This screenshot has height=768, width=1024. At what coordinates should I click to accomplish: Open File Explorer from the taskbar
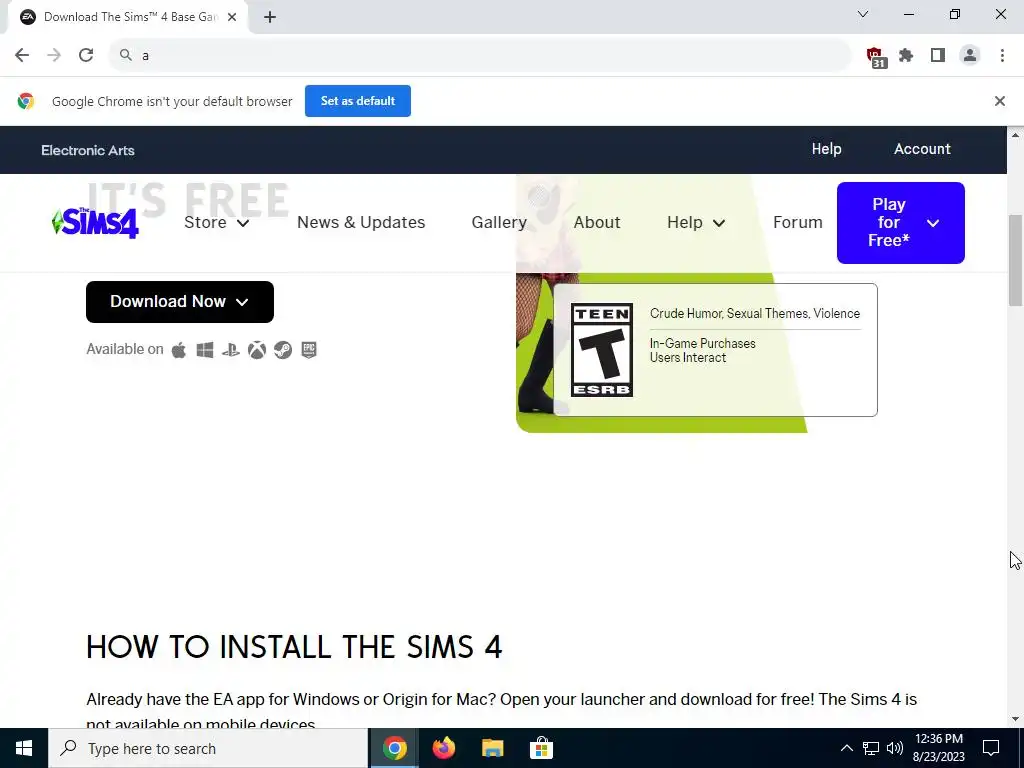coord(492,748)
